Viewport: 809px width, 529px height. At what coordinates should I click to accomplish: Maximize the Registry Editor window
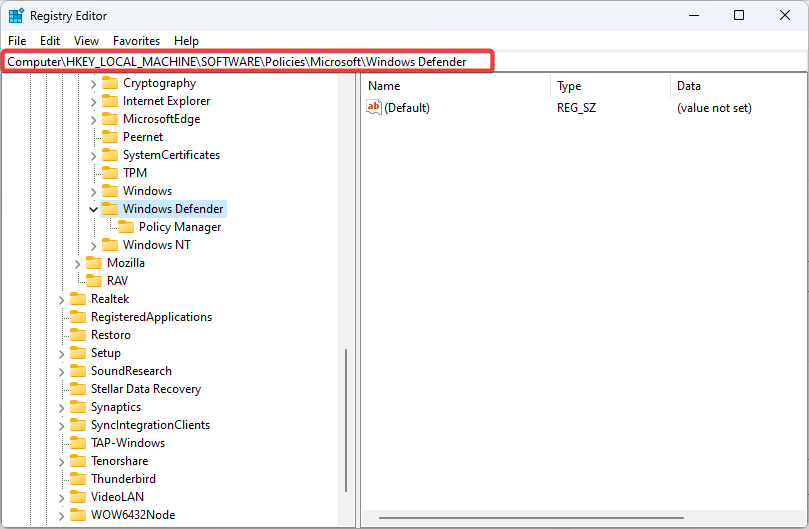(x=739, y=15)
